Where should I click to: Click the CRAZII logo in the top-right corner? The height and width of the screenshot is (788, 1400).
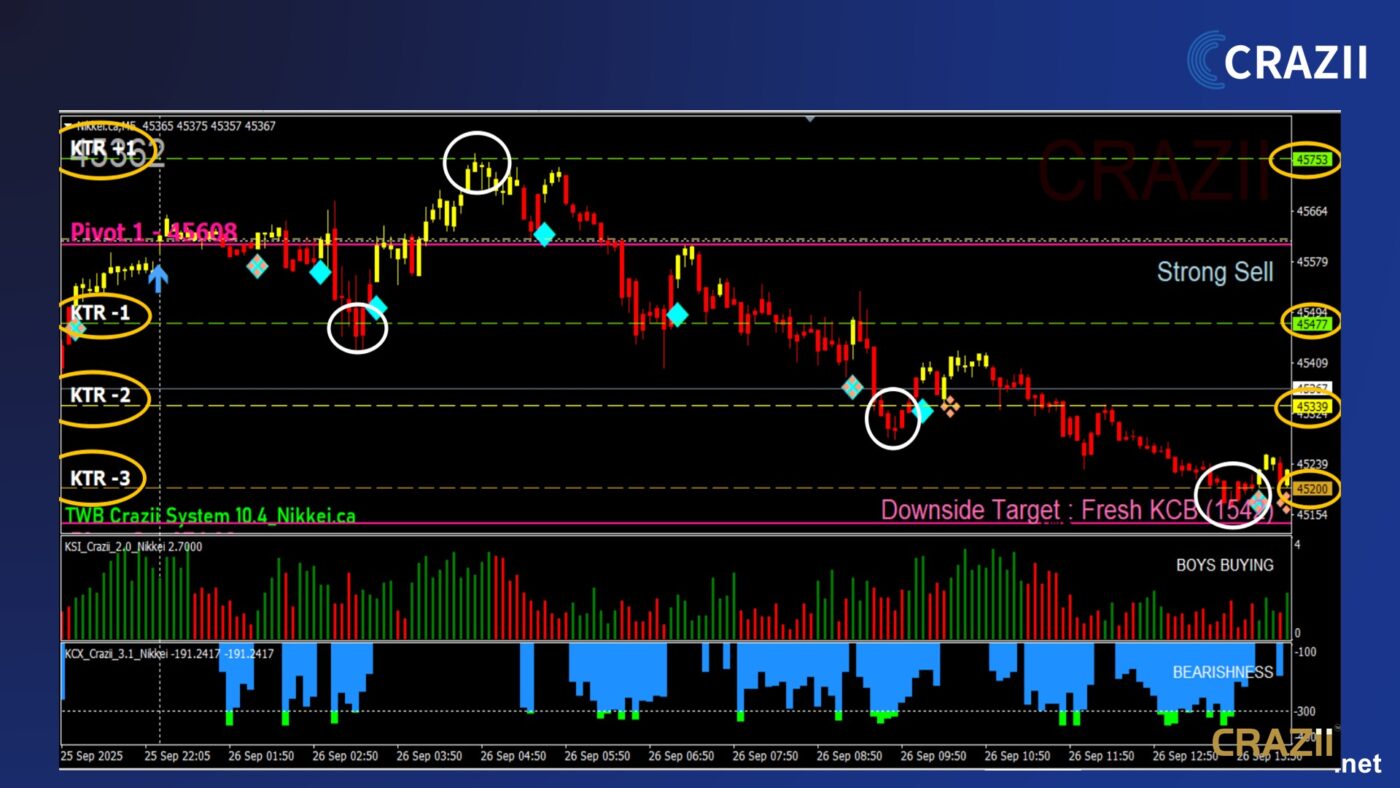[1277, 60]
